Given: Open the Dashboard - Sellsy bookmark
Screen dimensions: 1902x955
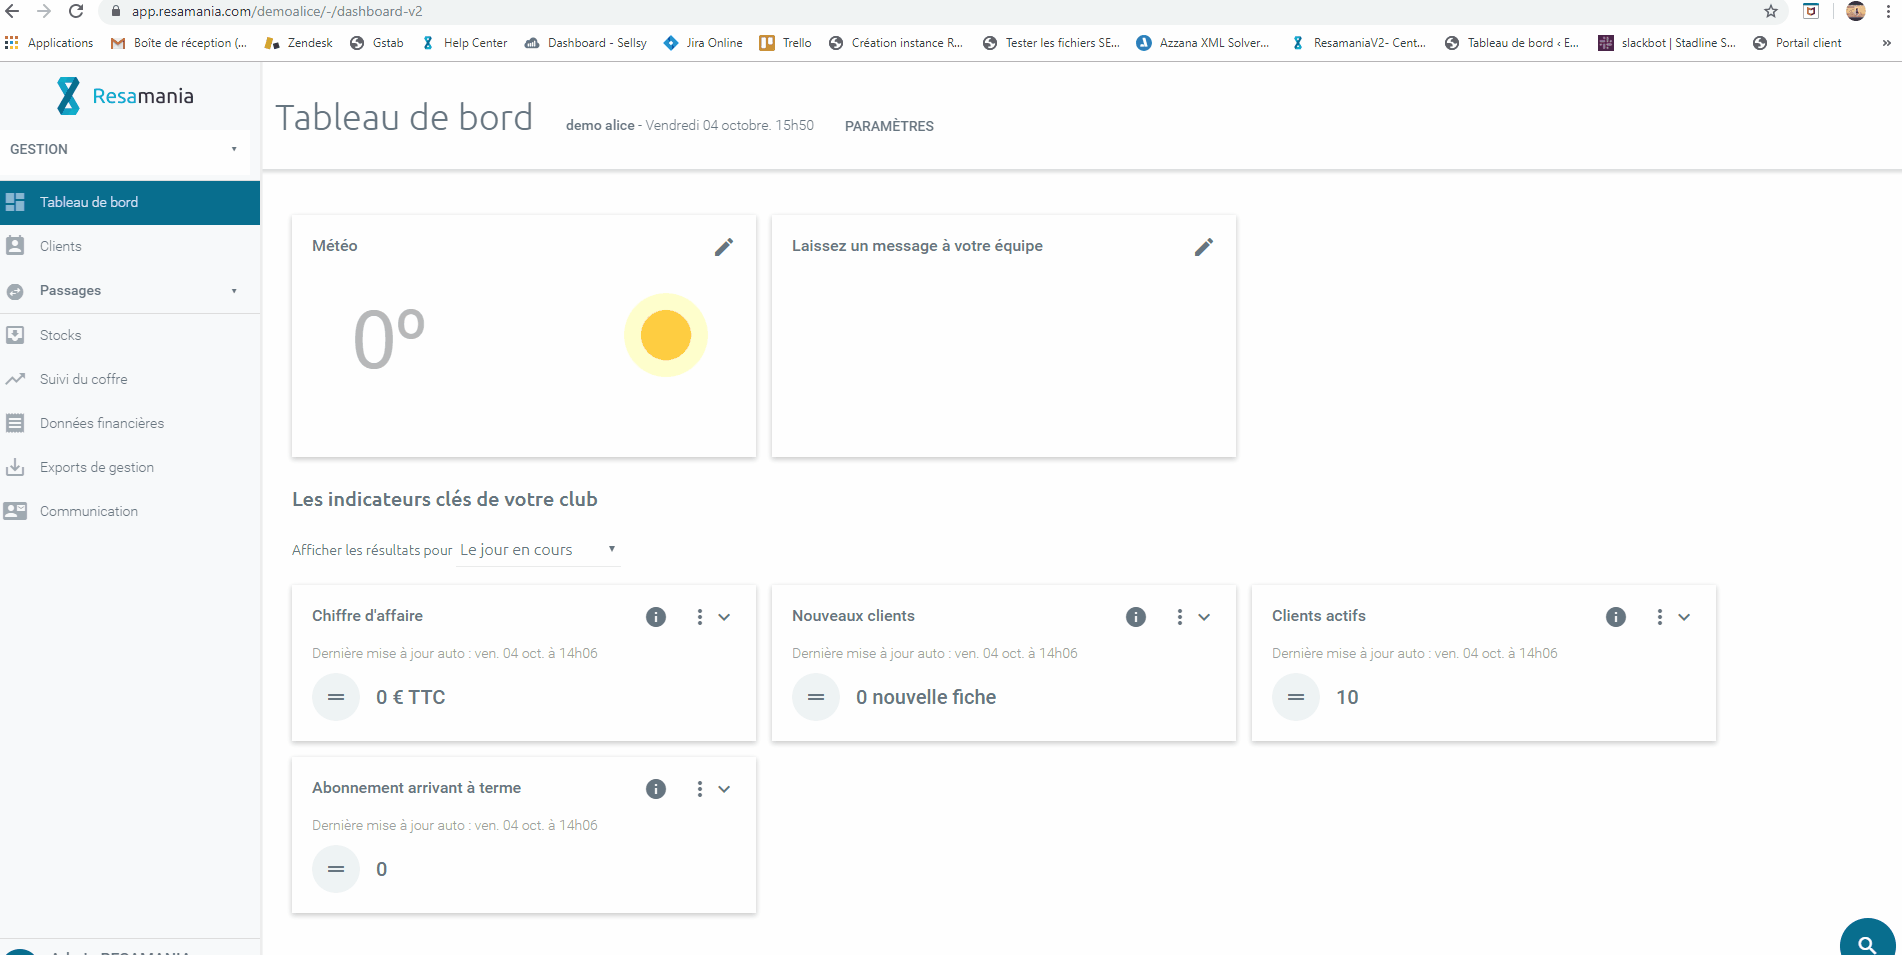Looking at the screenshot, I should point(586,43).
